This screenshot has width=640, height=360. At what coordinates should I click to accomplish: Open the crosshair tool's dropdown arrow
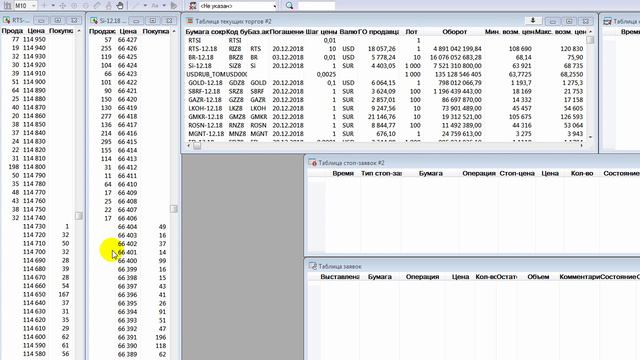(53, 6)
